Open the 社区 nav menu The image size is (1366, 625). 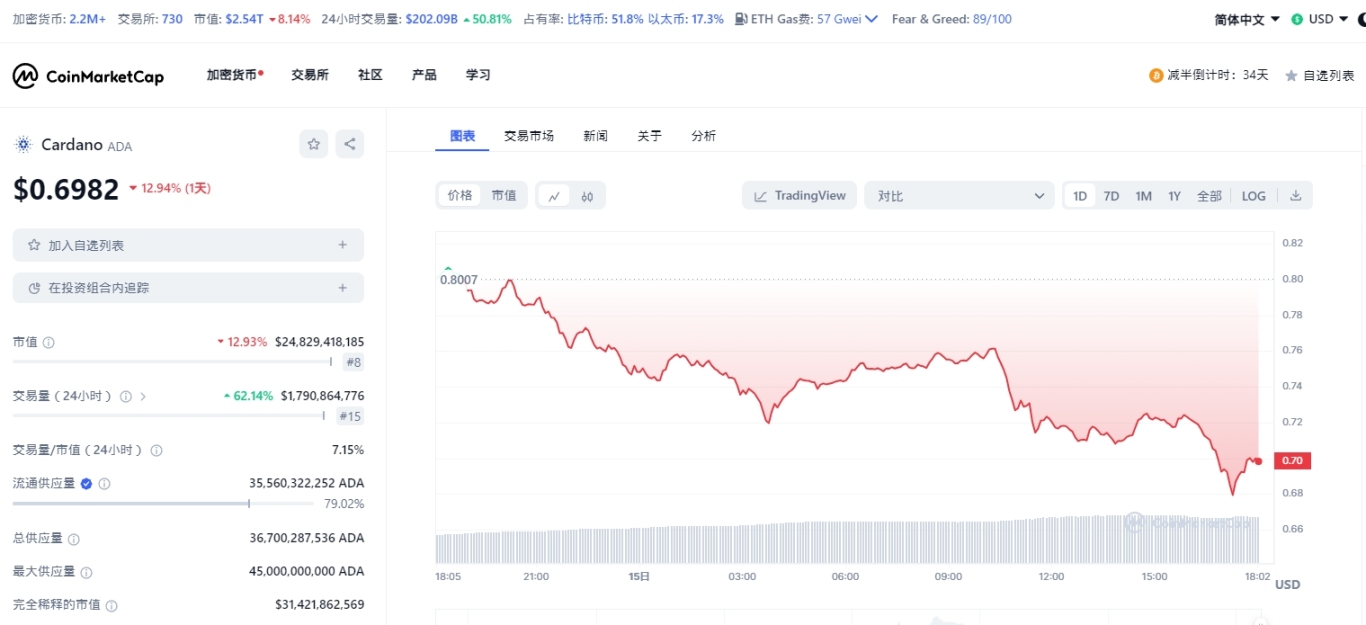(x=370, y=75)
